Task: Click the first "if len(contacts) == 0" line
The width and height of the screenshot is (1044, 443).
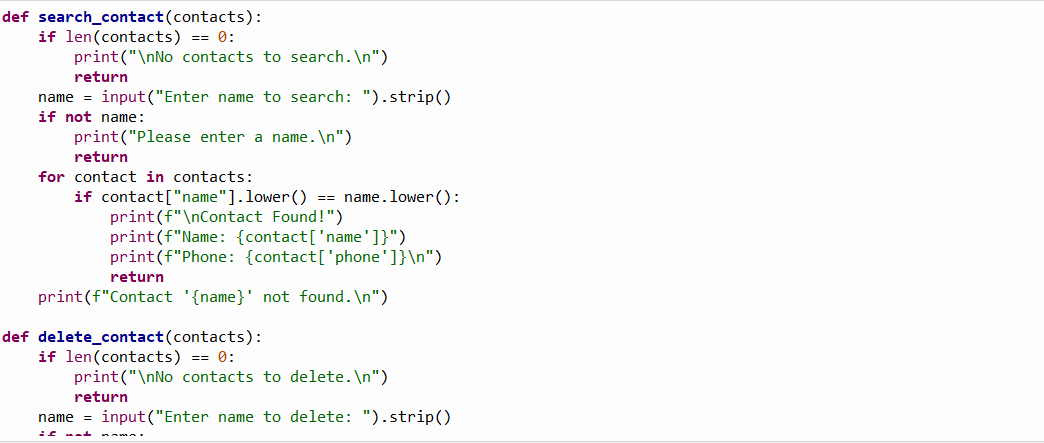Action: pos(137,37)
